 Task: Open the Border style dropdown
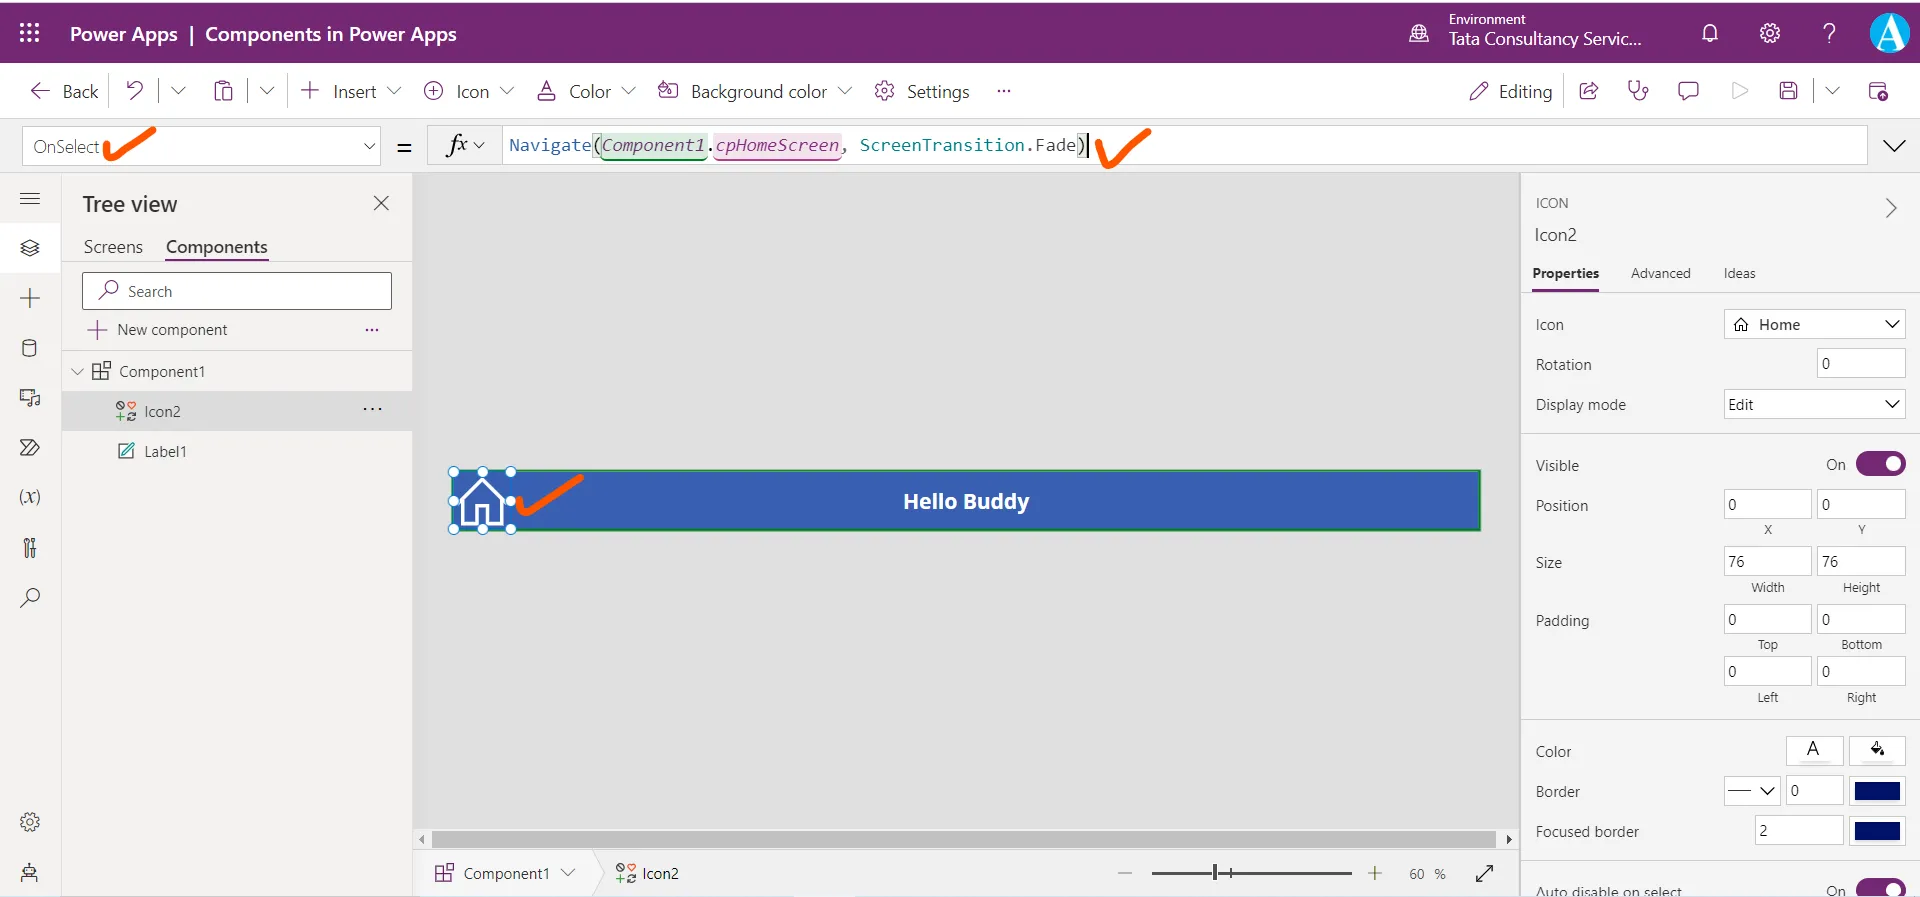(x=1752, y=791)
